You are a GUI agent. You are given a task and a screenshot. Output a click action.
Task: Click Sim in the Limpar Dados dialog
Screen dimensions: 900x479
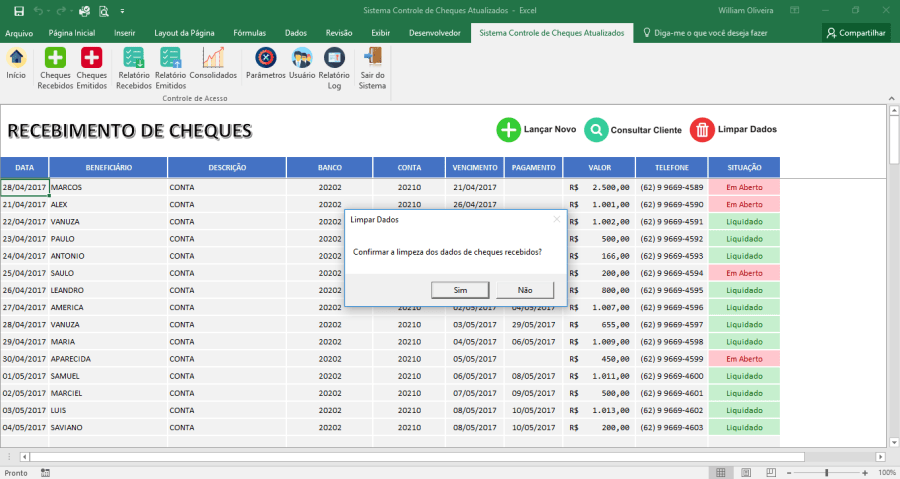tap(460, 290)
